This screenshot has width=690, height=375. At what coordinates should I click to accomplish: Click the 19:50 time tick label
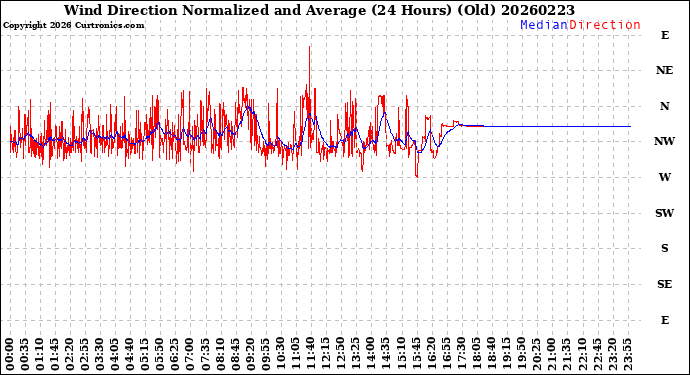[522, 355]
